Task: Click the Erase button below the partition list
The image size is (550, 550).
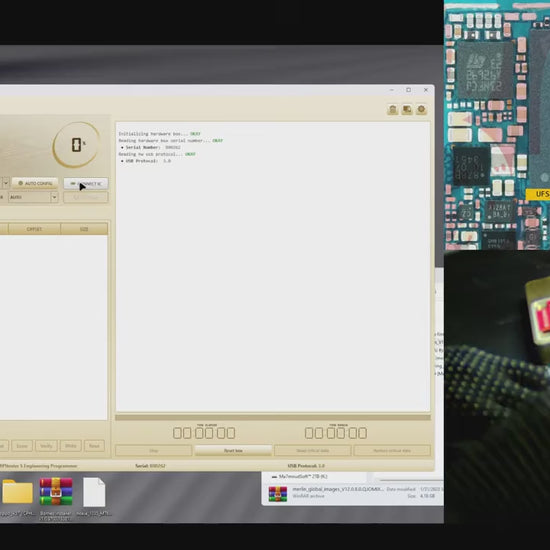Action: 22,446
